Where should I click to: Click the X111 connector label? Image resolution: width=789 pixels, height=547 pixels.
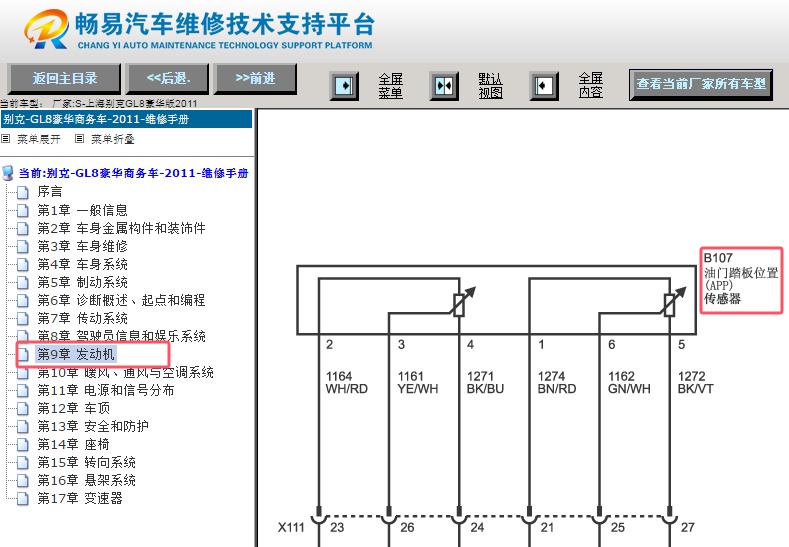(291, 527)
